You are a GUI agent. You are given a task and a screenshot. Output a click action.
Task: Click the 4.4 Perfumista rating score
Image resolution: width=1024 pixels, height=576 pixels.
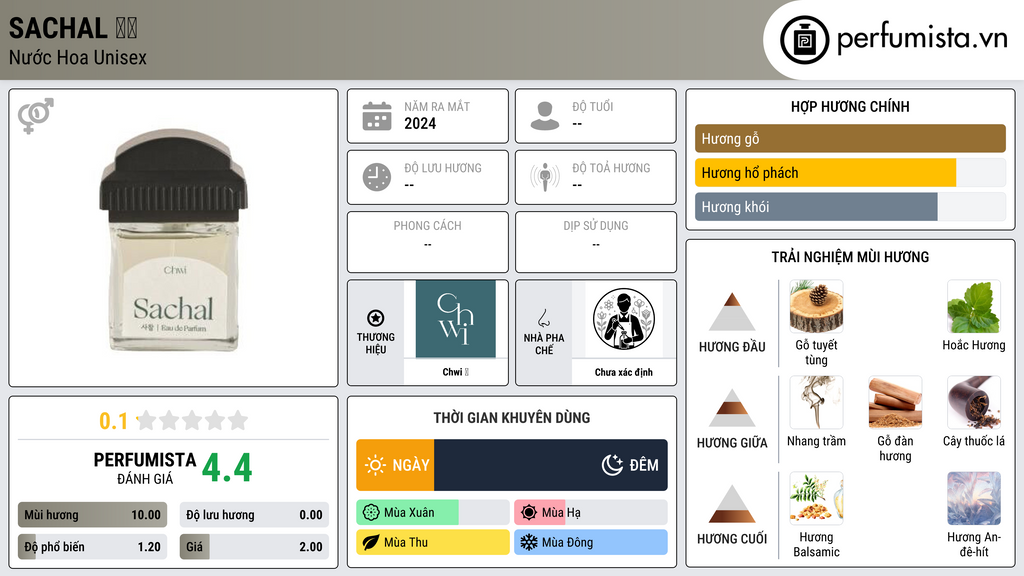pos(227,468)
